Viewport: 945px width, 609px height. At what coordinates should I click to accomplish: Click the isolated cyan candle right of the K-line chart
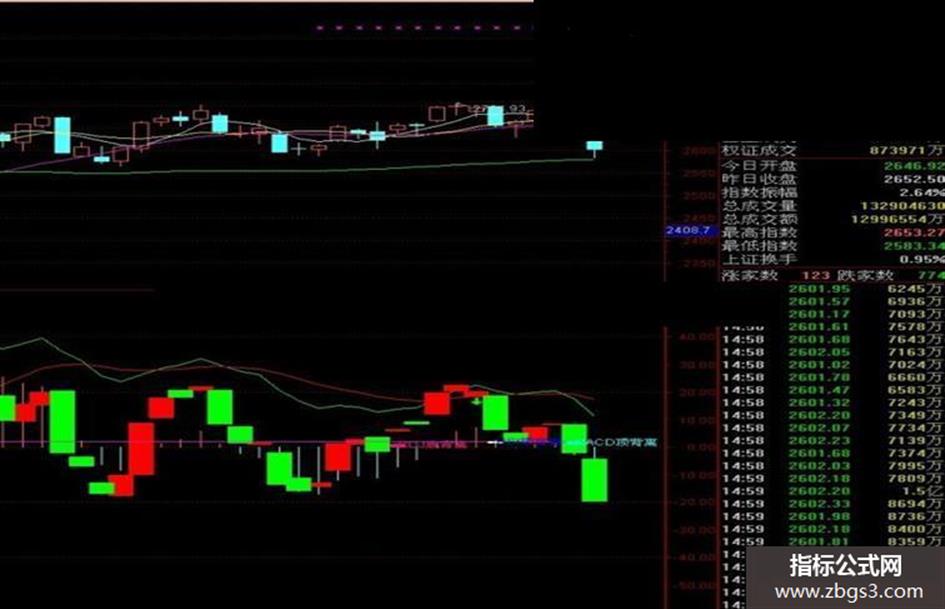594,146
